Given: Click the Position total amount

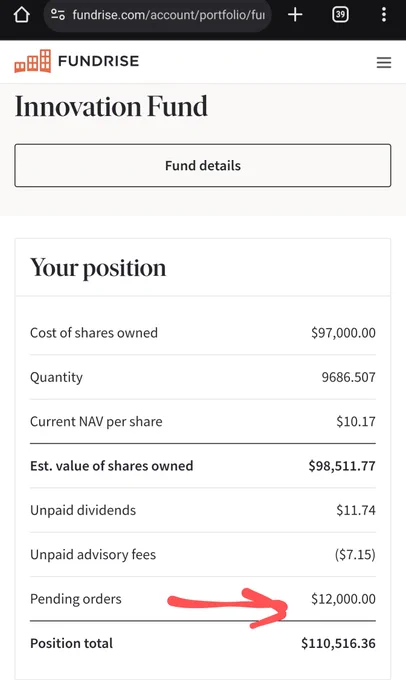Looking at the screenshot, I should point(338,643).
